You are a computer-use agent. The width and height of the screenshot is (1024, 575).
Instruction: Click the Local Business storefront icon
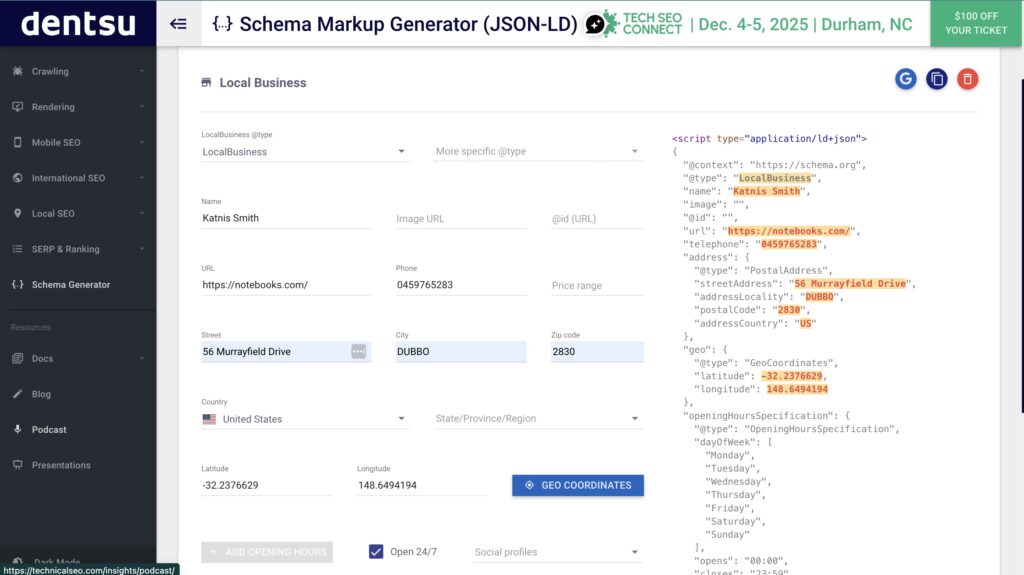[206, 82]
